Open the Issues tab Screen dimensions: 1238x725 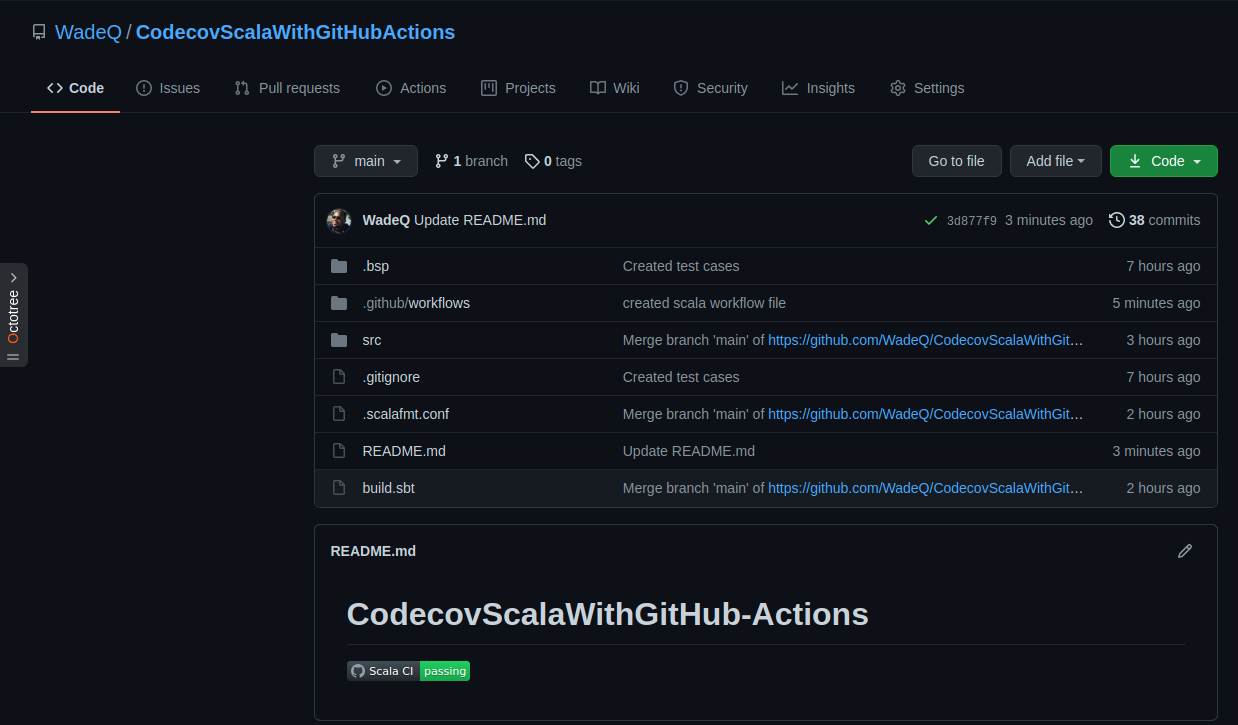point(168,88)
